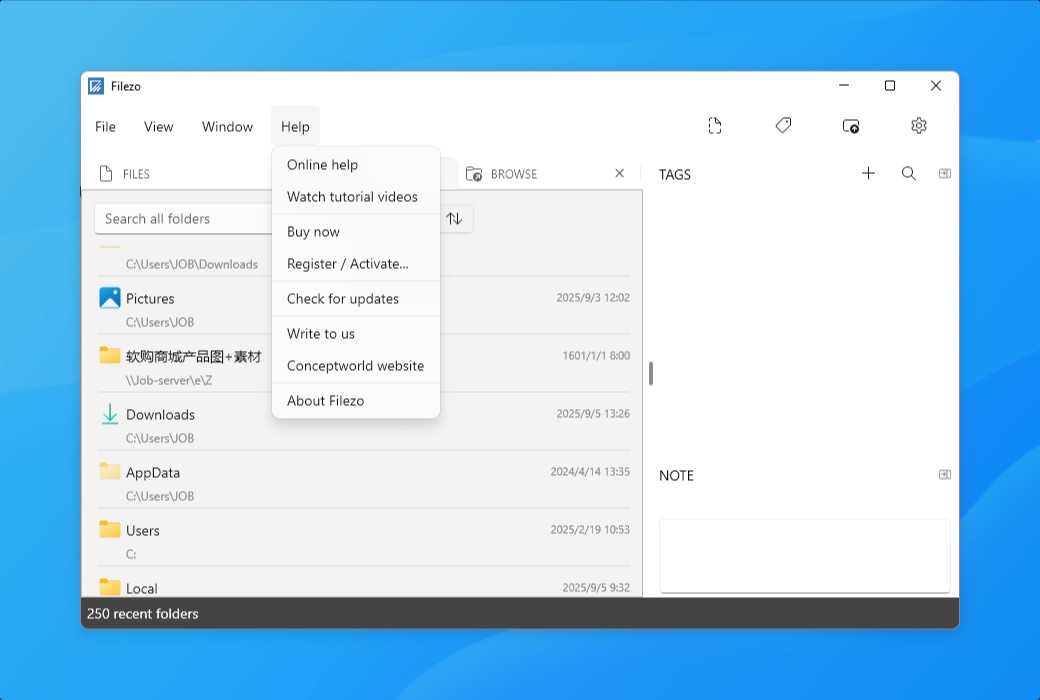Open the File menu
The height and width of the screenshot is (700, 1040).
click(105, 126)
